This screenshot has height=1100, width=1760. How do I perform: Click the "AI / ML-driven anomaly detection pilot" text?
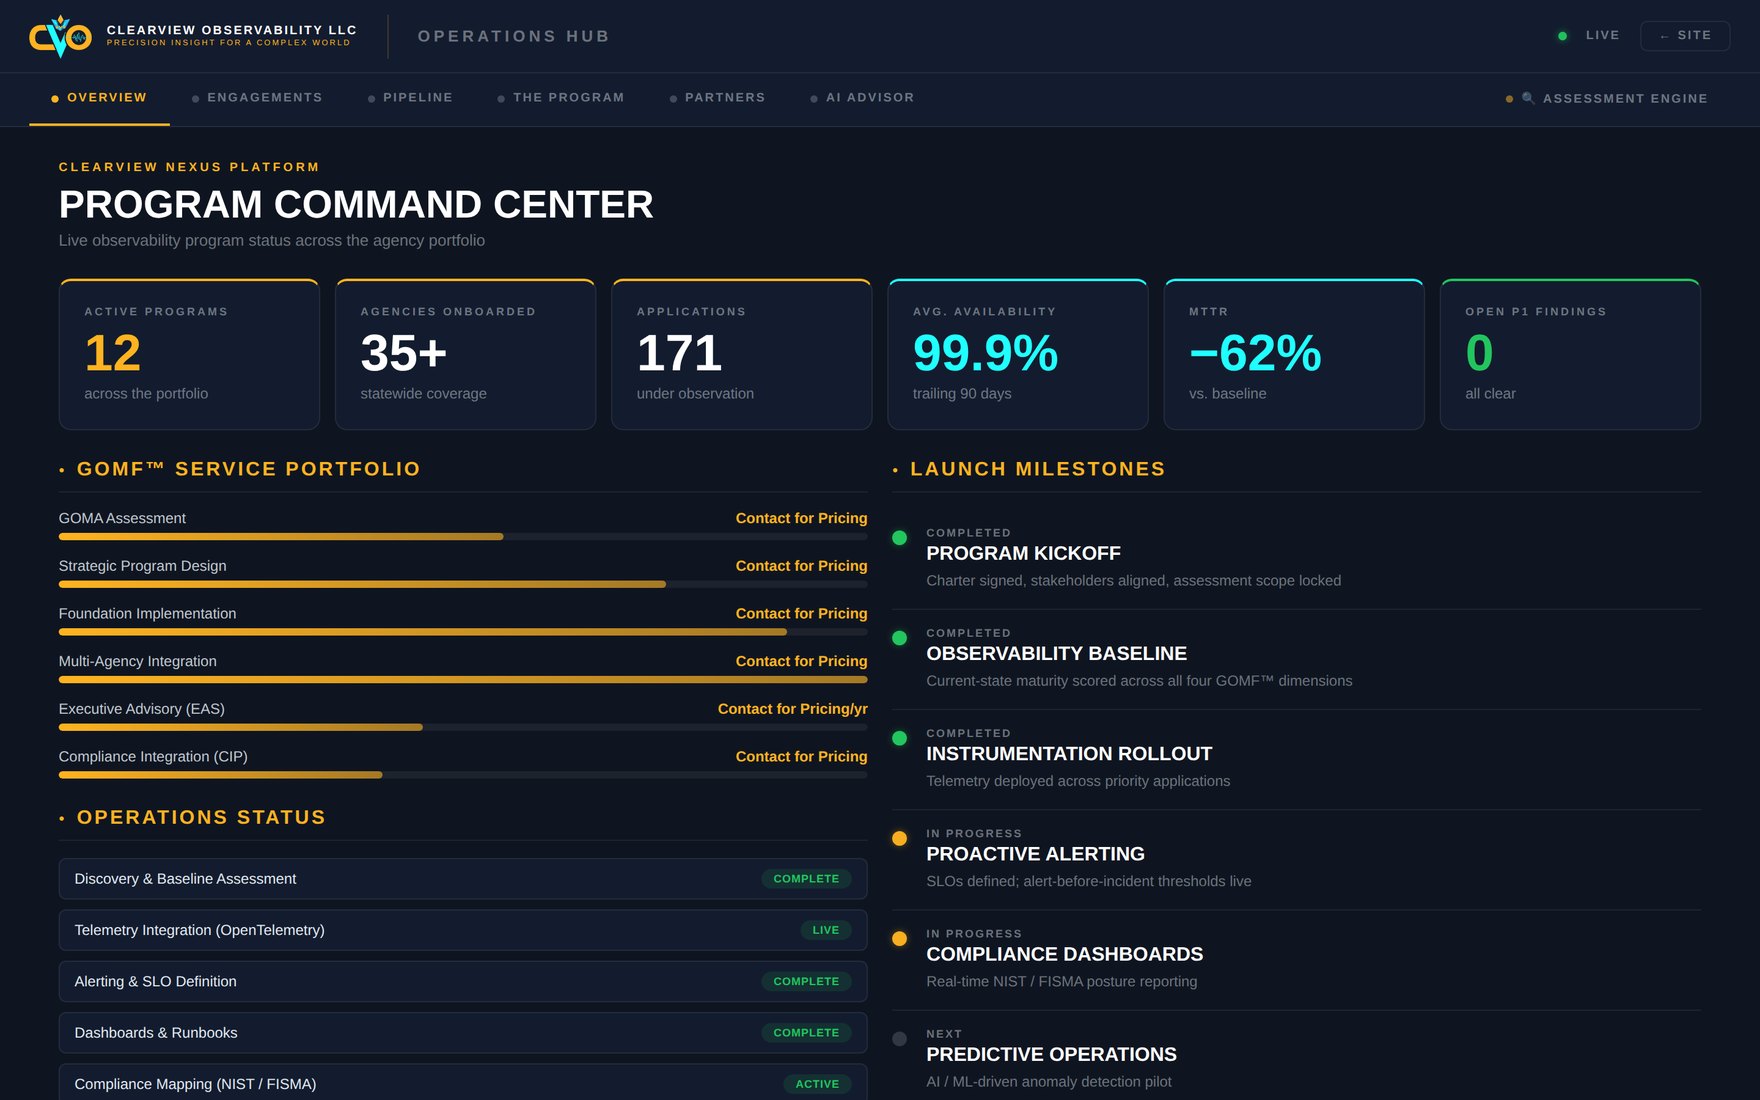[x=1049, y=1082]
